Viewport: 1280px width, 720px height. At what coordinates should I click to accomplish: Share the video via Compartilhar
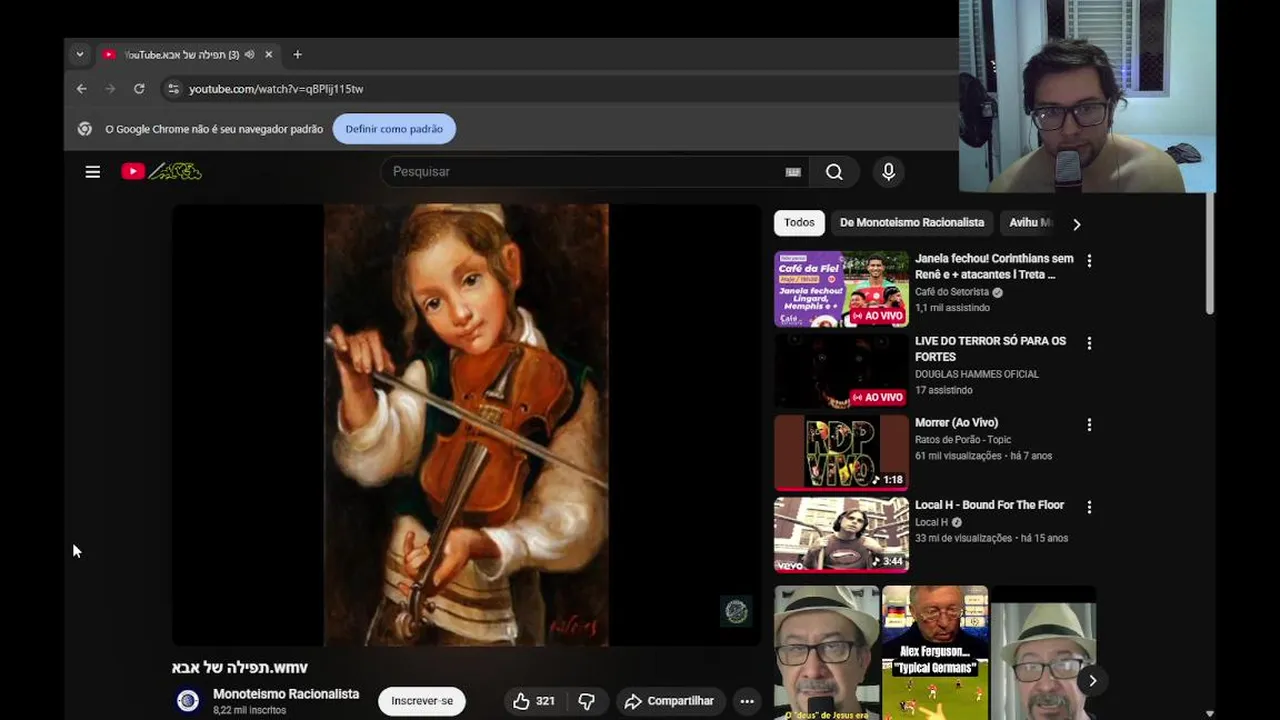[x=670, y=701]
